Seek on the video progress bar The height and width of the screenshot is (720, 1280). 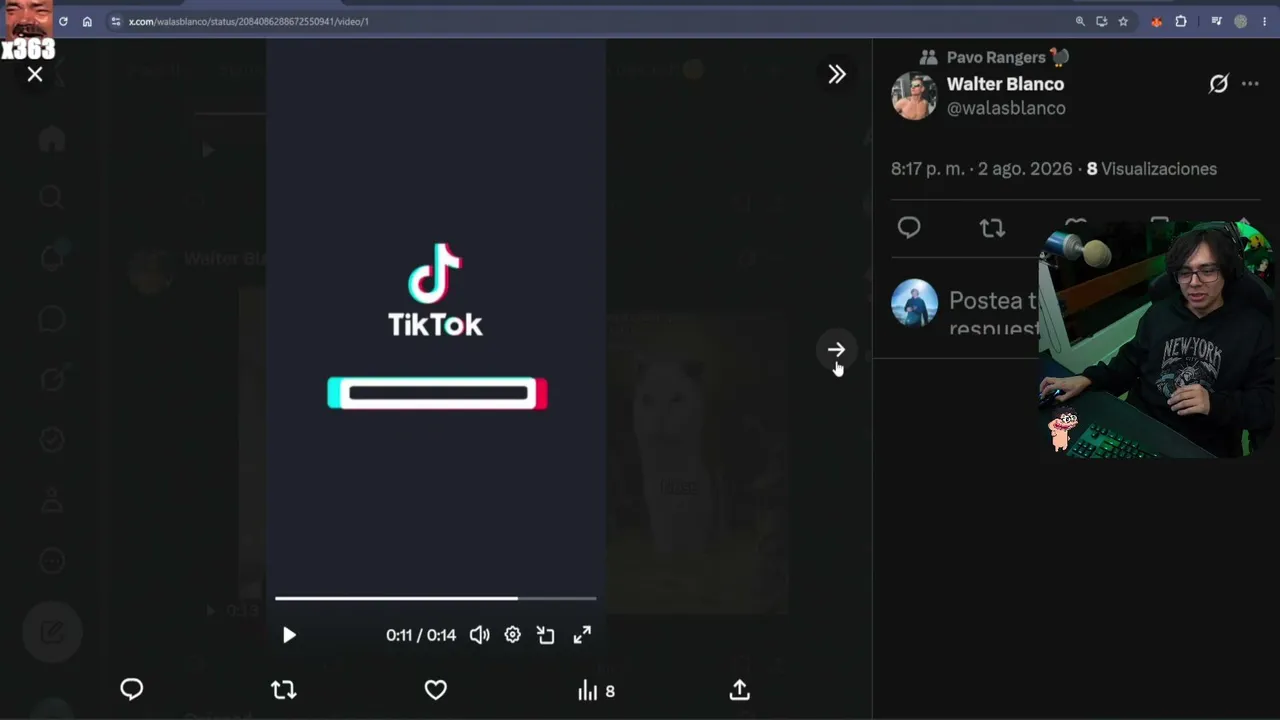click(436, 598)
